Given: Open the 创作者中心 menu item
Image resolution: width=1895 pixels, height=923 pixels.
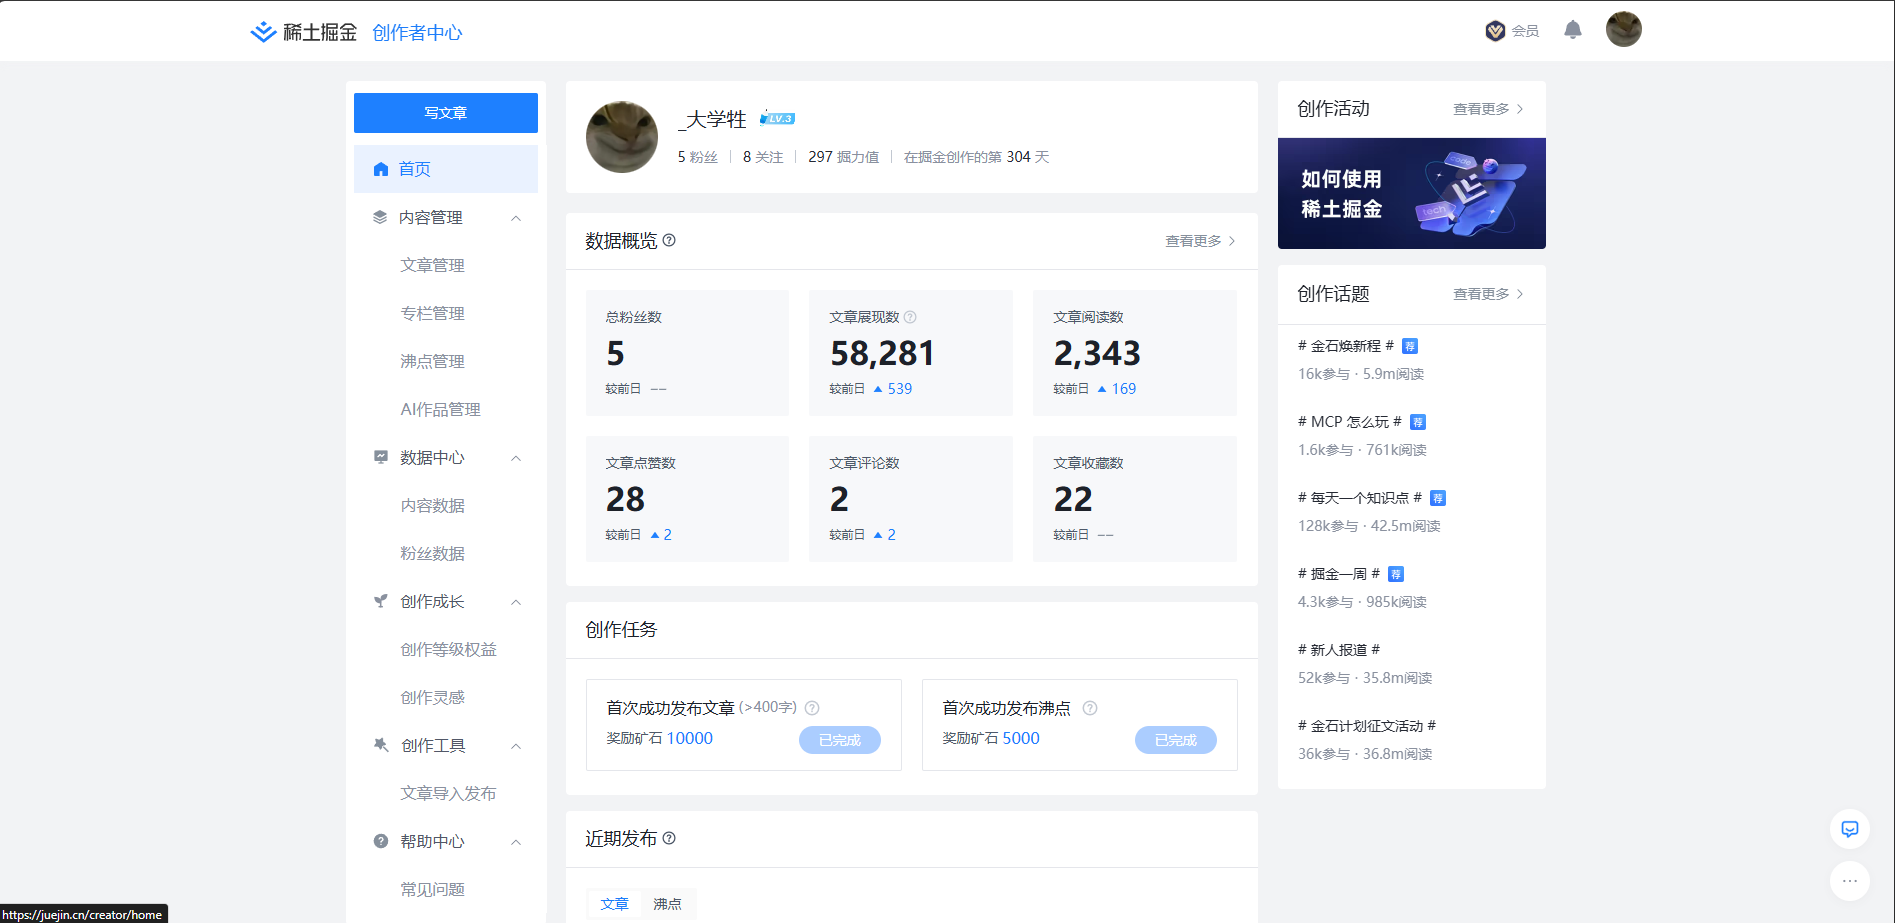Looking at the screenshot, I should pos(416,31).
